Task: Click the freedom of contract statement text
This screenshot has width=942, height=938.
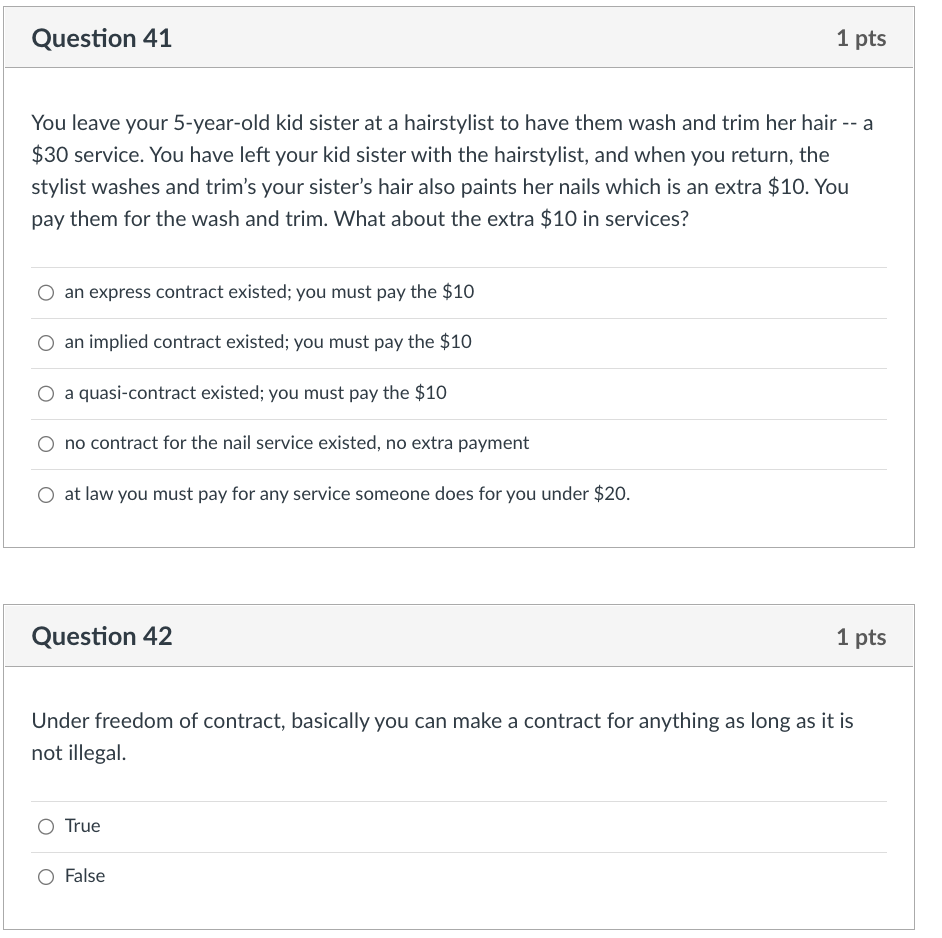Action: 441,735
